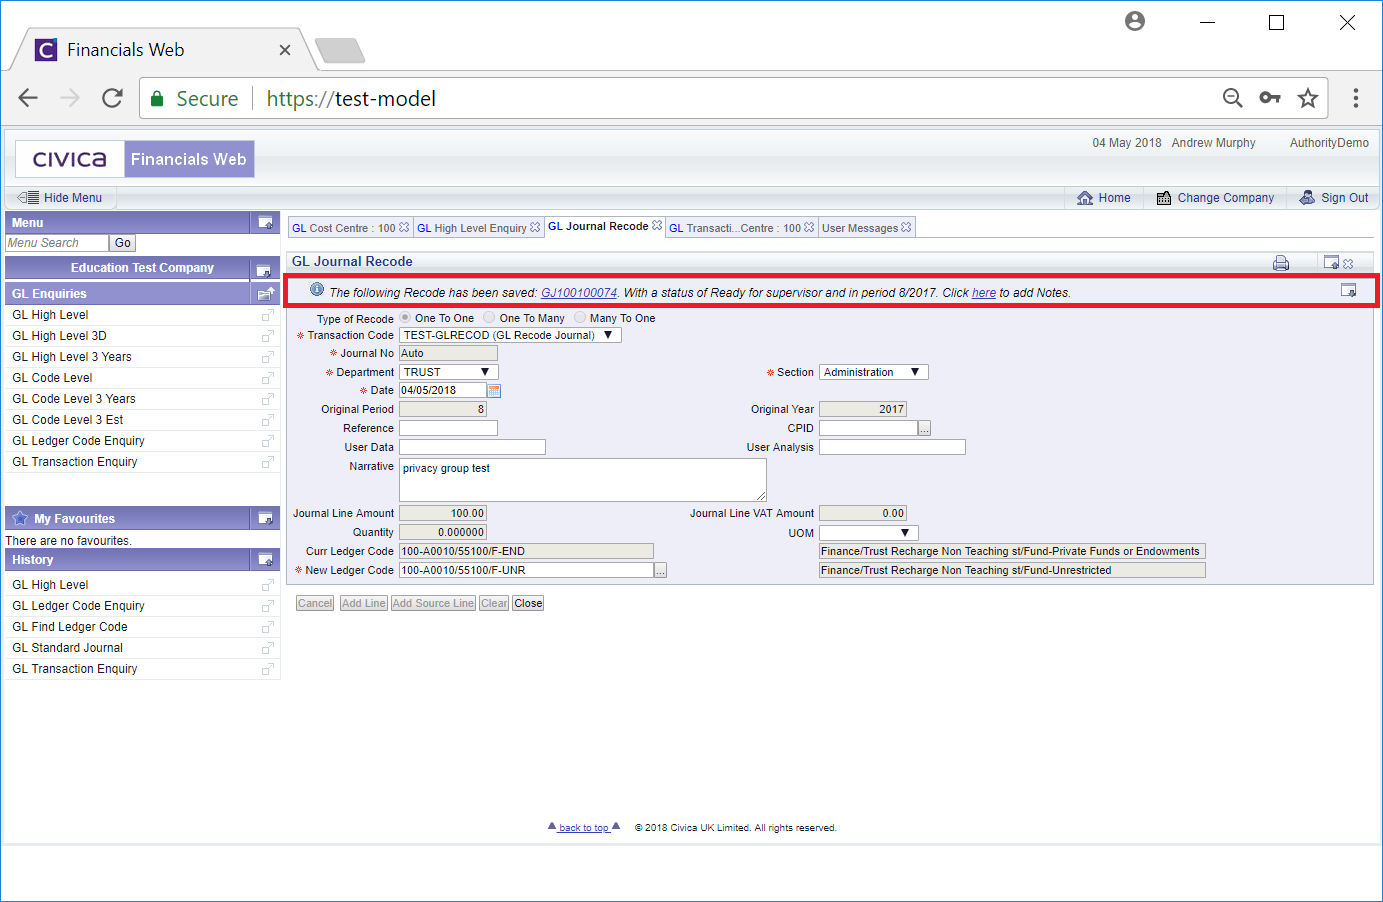This screenshot has width=1383, height=902.
Task: Open GL Code Level 3 Est menu item
Action: [68, 420]
